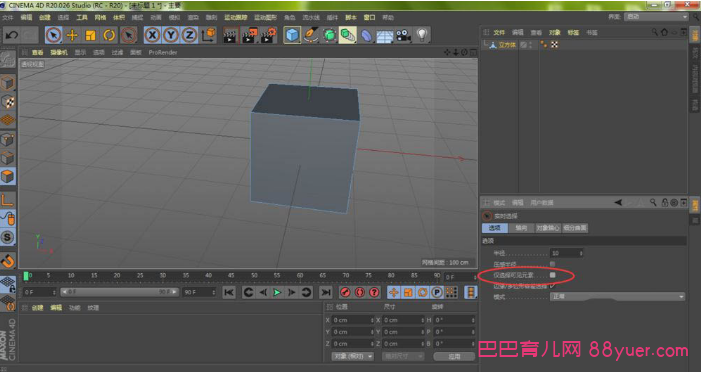Click the 半径 radius value field
The width and height of the screenshot is (702, 372).
pos(566,253)
